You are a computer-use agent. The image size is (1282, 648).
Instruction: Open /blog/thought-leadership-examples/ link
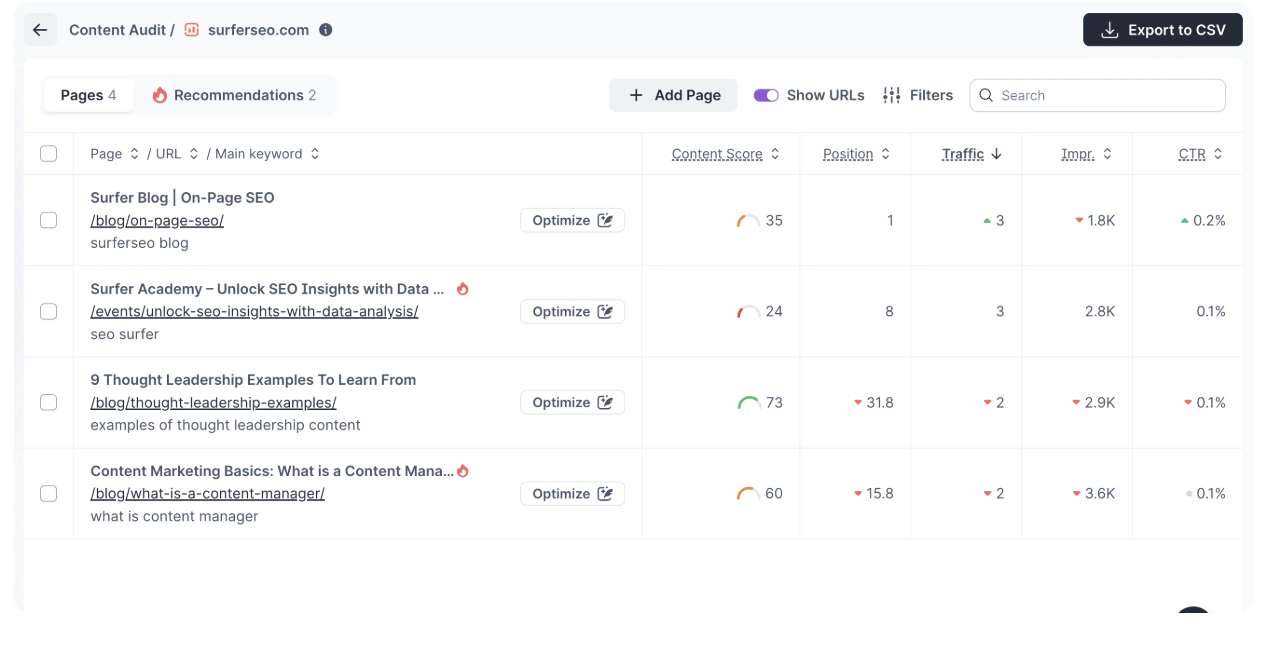click(x=213, y=402)
